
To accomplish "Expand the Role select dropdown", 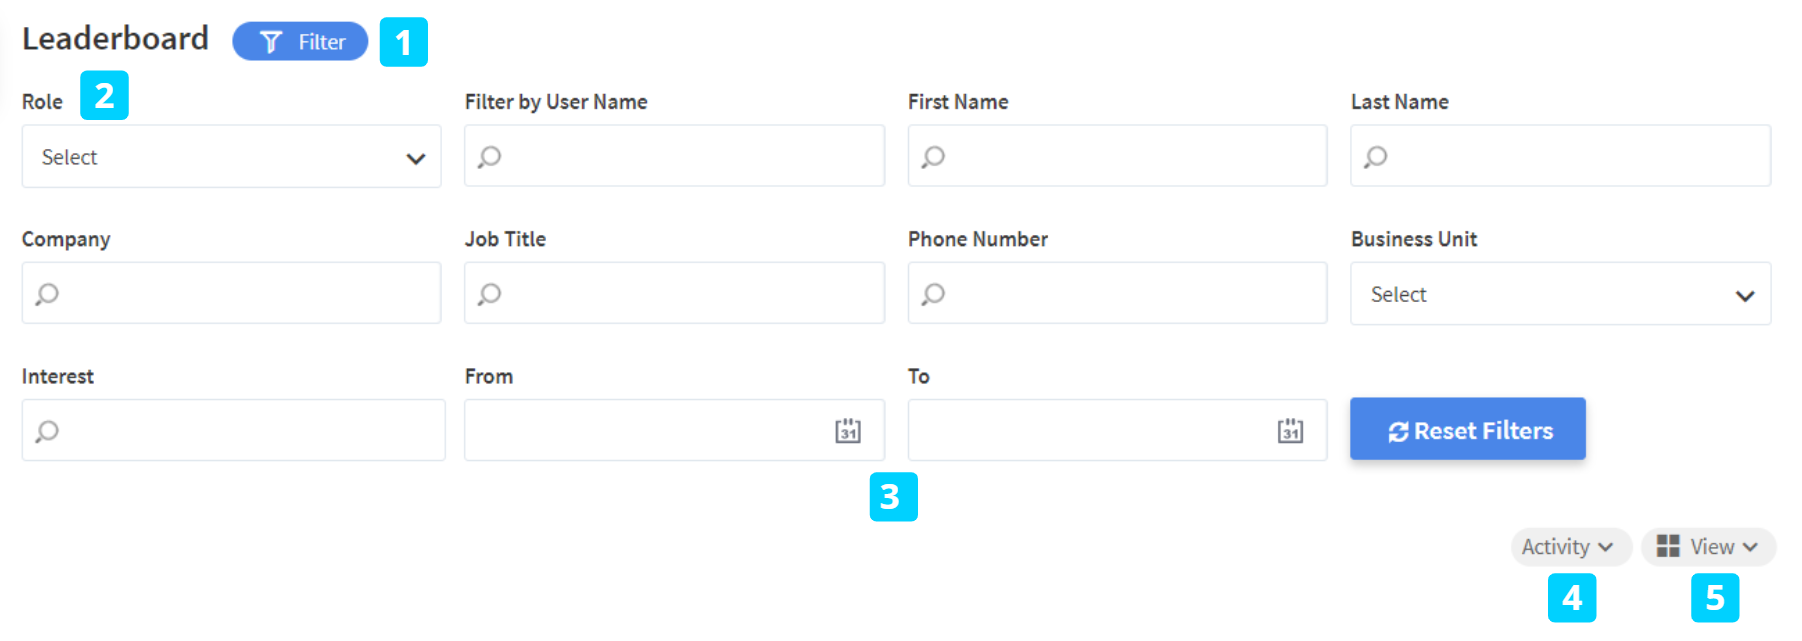I will click(x=231, y=157).
